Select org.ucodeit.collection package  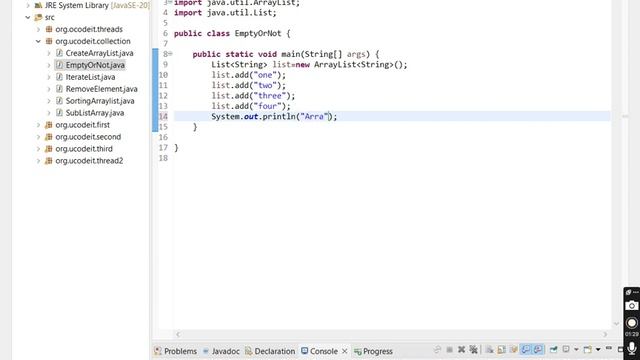[93, 41]
